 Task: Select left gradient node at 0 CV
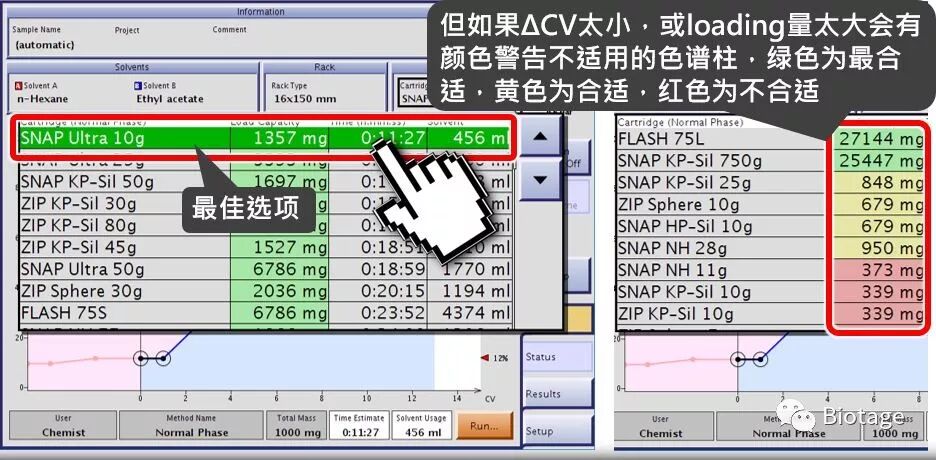coord(140,359)
